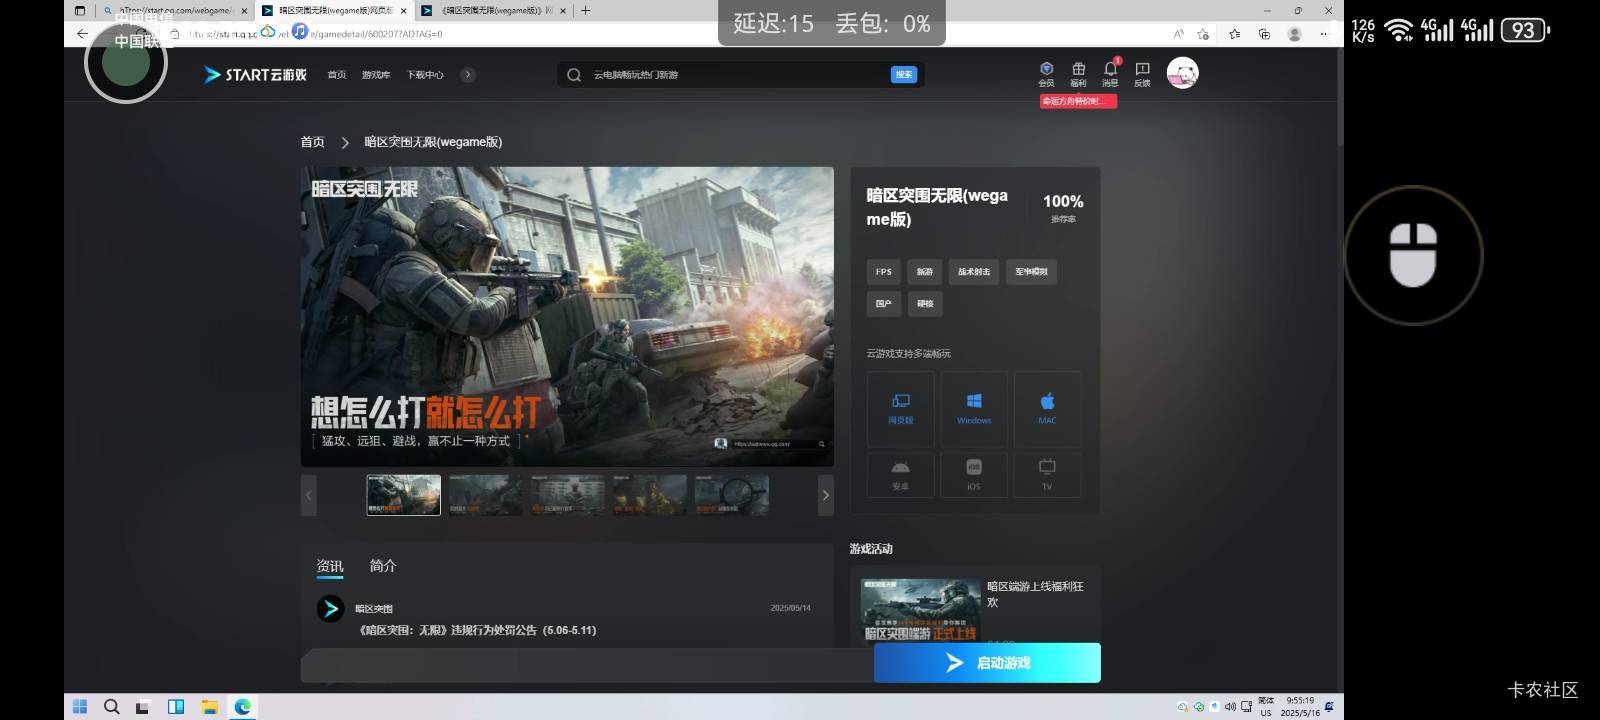This screenshot has width=1600, height=720.
Task: Click the 战术射击 tag
Action: tap(974, 272)
